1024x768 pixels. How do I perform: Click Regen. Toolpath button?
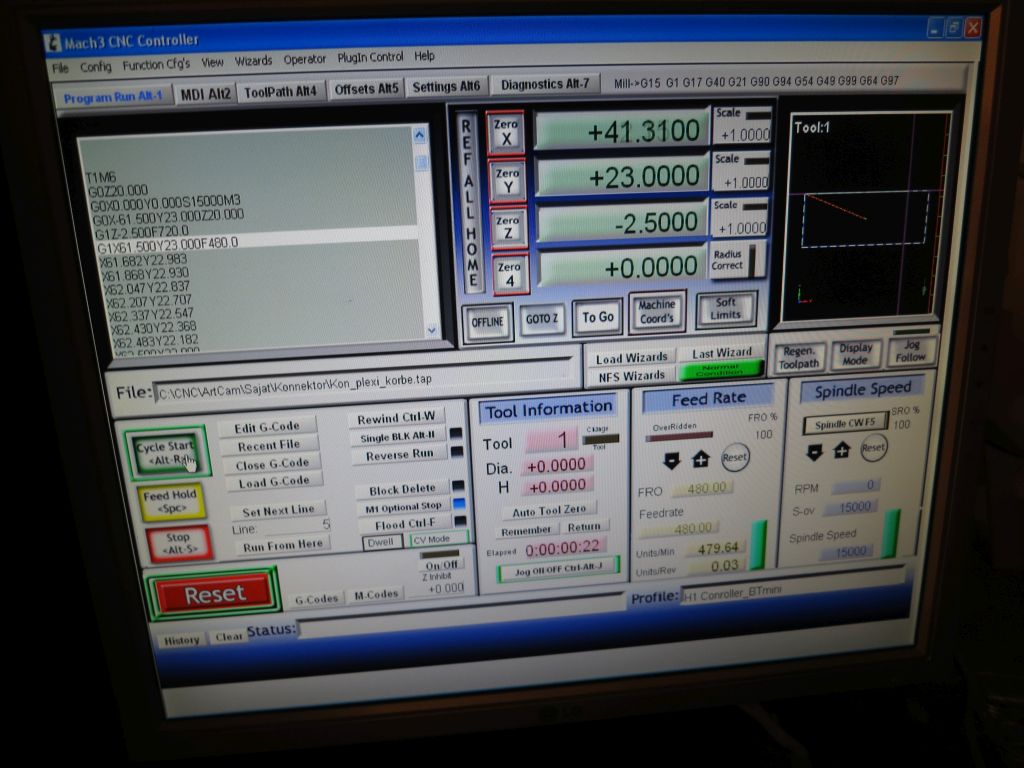[798, 357]
